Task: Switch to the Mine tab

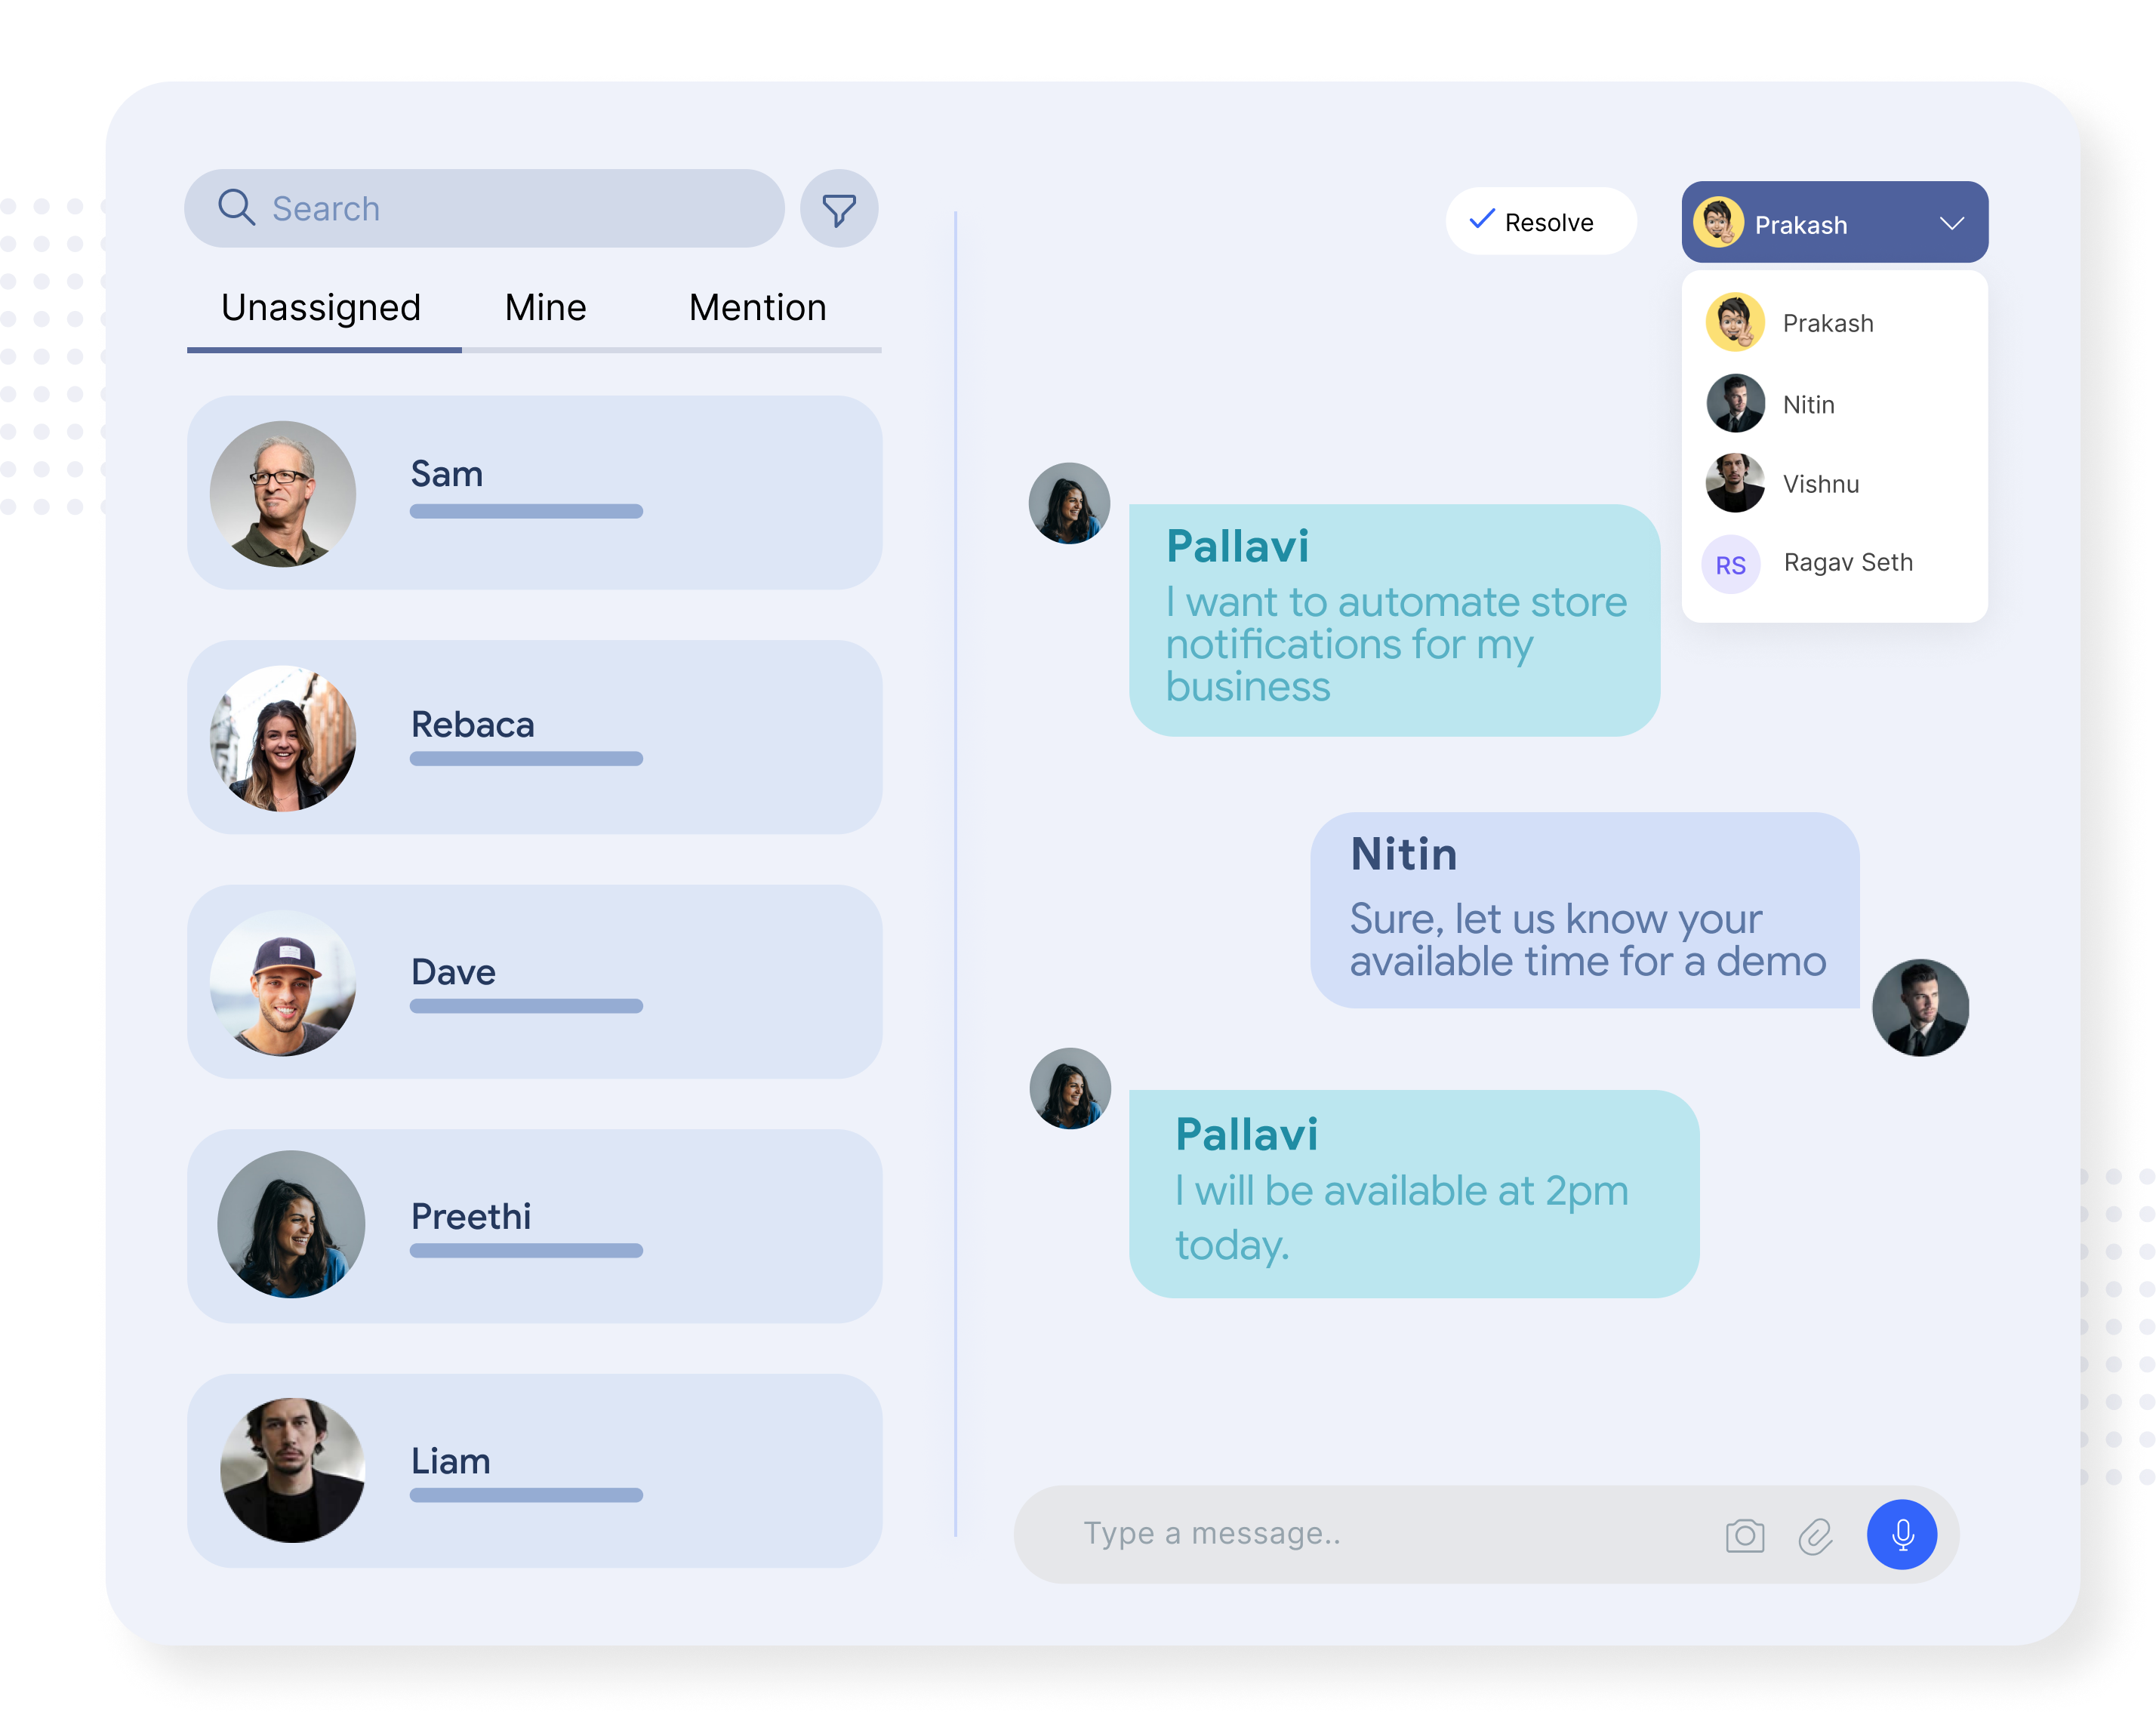Action: click(x=545, y=307)
